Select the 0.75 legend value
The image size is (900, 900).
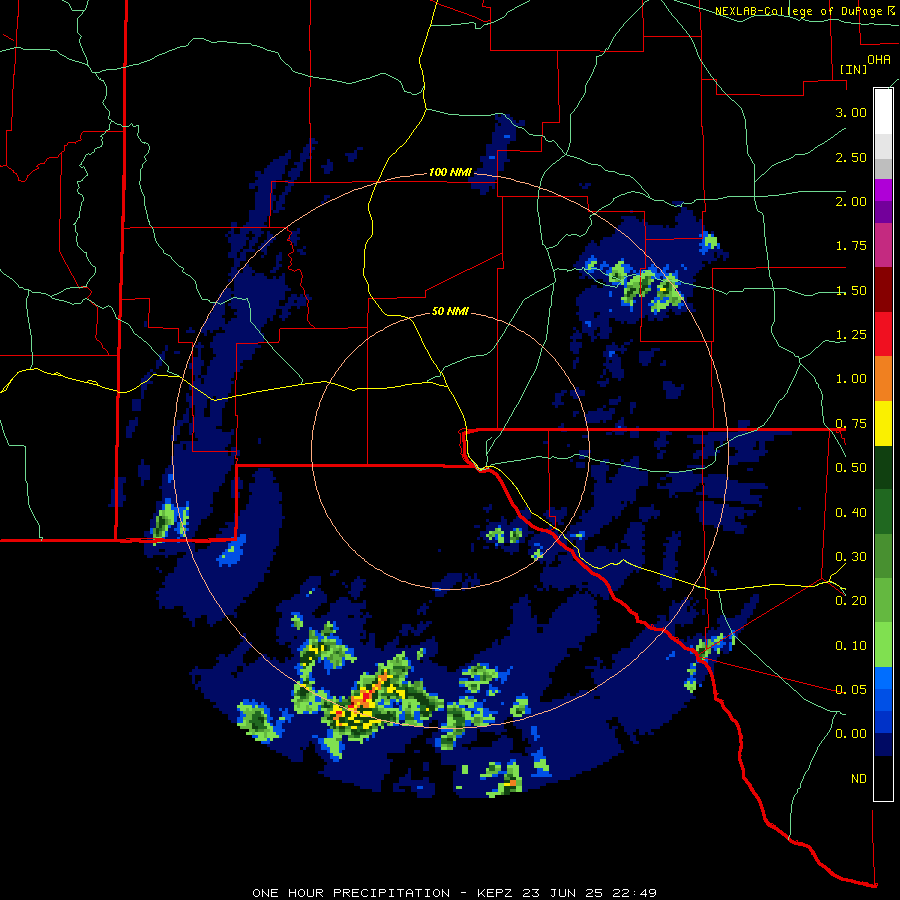pyautogui.click(x=851, y=424)
